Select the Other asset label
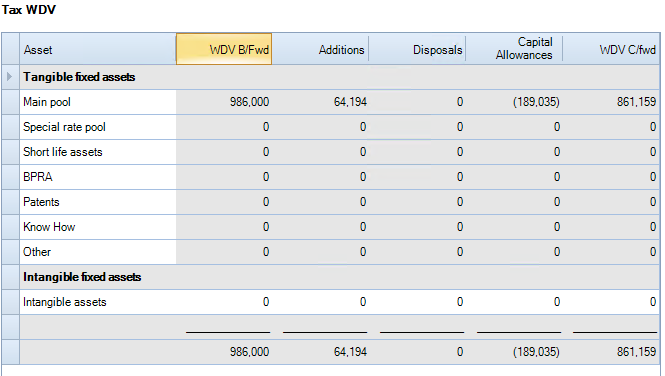The image size is (665, 376). pos(37,252)
